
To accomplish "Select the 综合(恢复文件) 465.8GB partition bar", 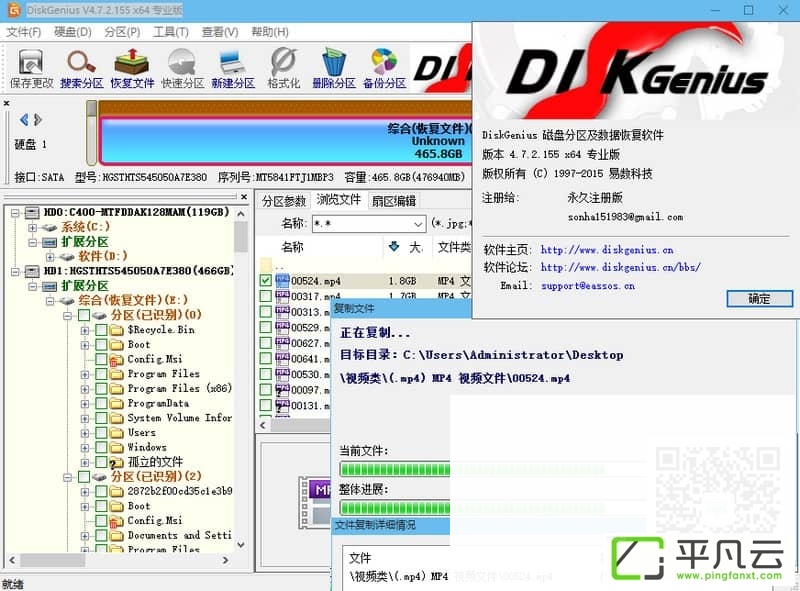I will 285,141.
